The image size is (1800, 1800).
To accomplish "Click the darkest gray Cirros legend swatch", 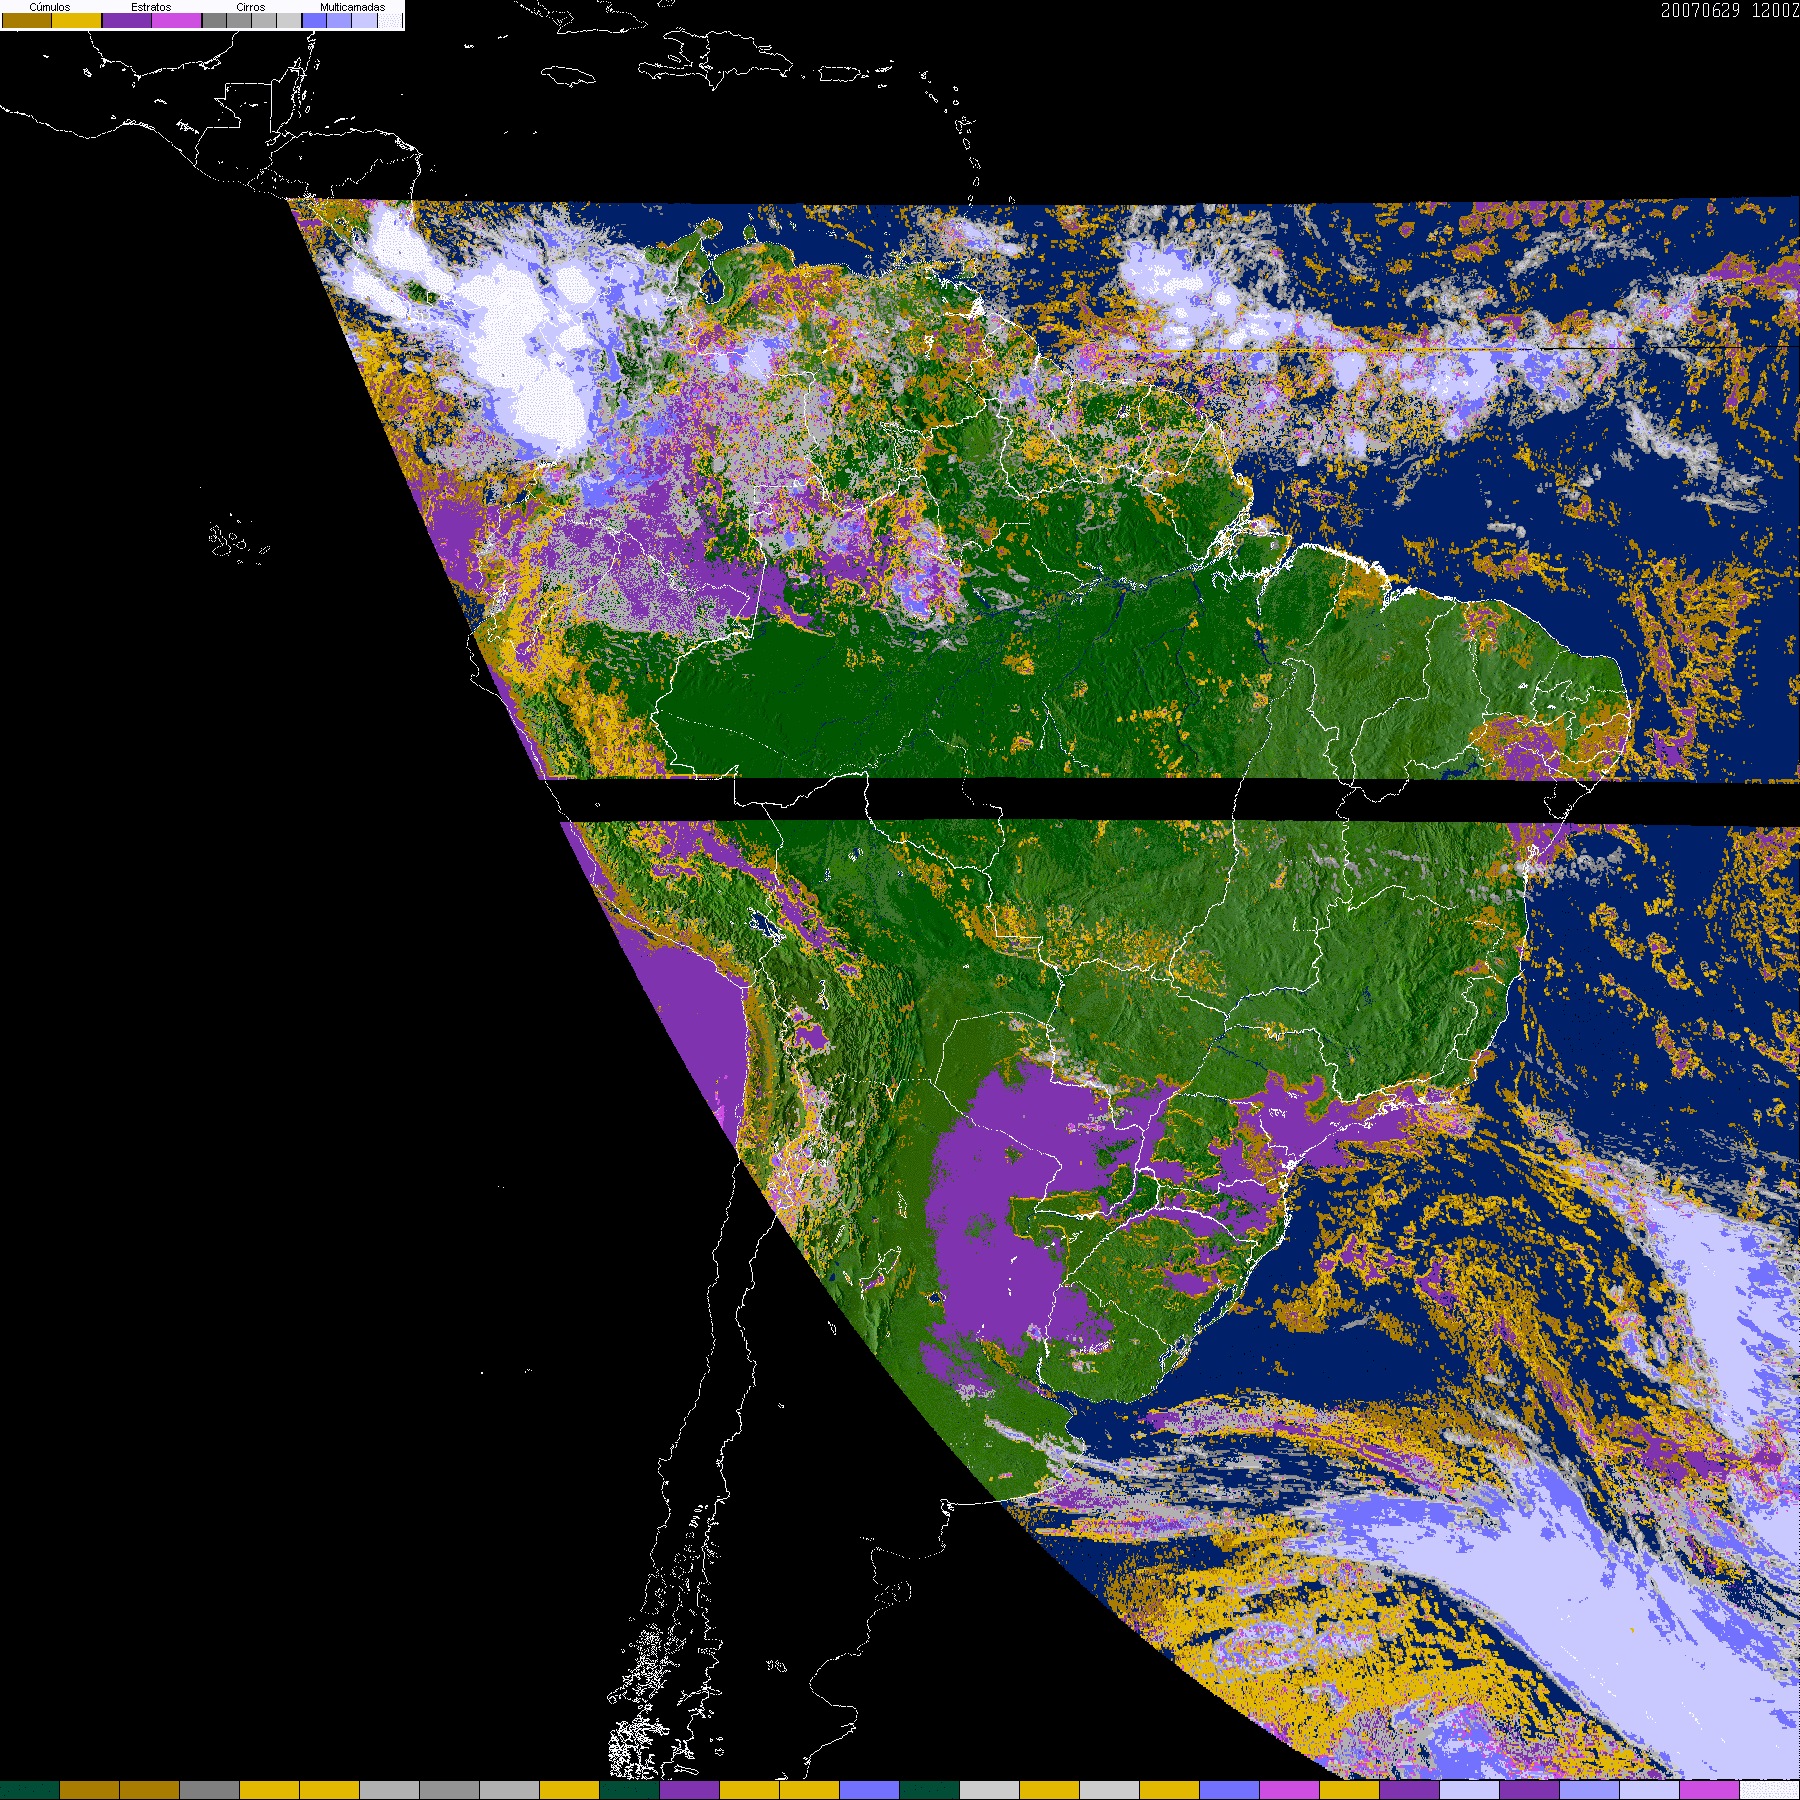I will pyautogui.click(x=214, y=21).
